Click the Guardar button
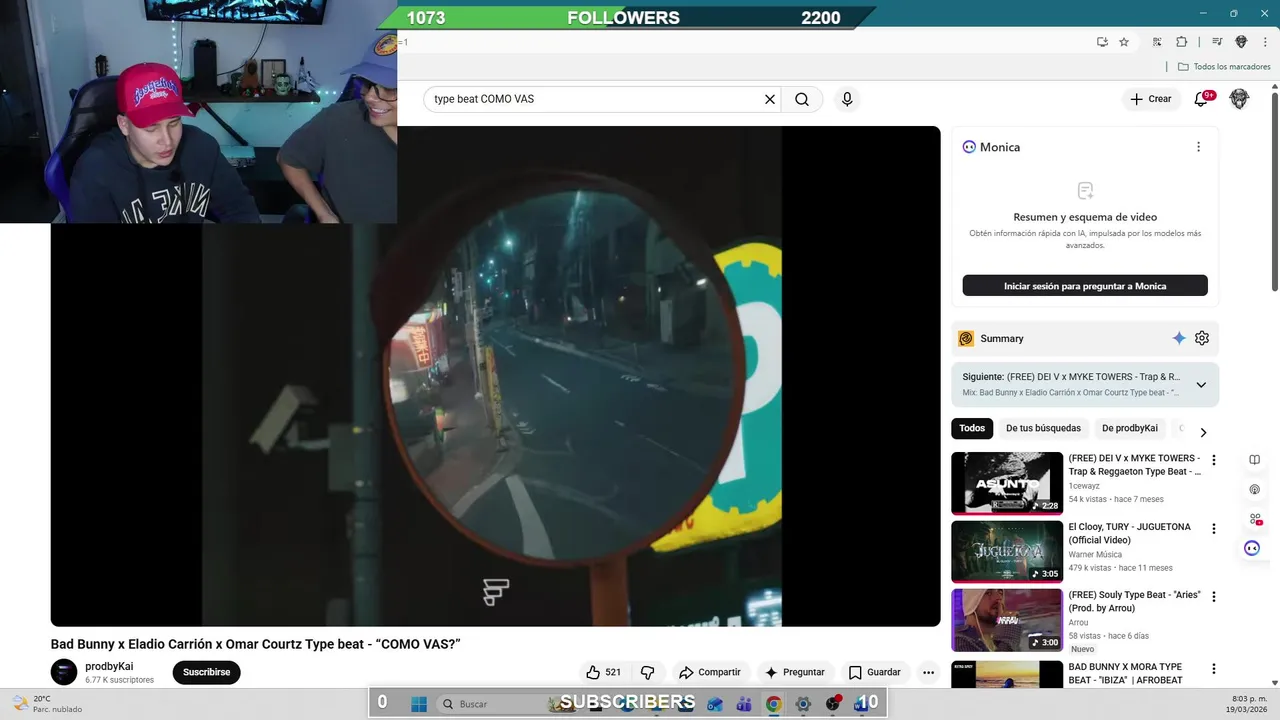 (x=874, y=672)
